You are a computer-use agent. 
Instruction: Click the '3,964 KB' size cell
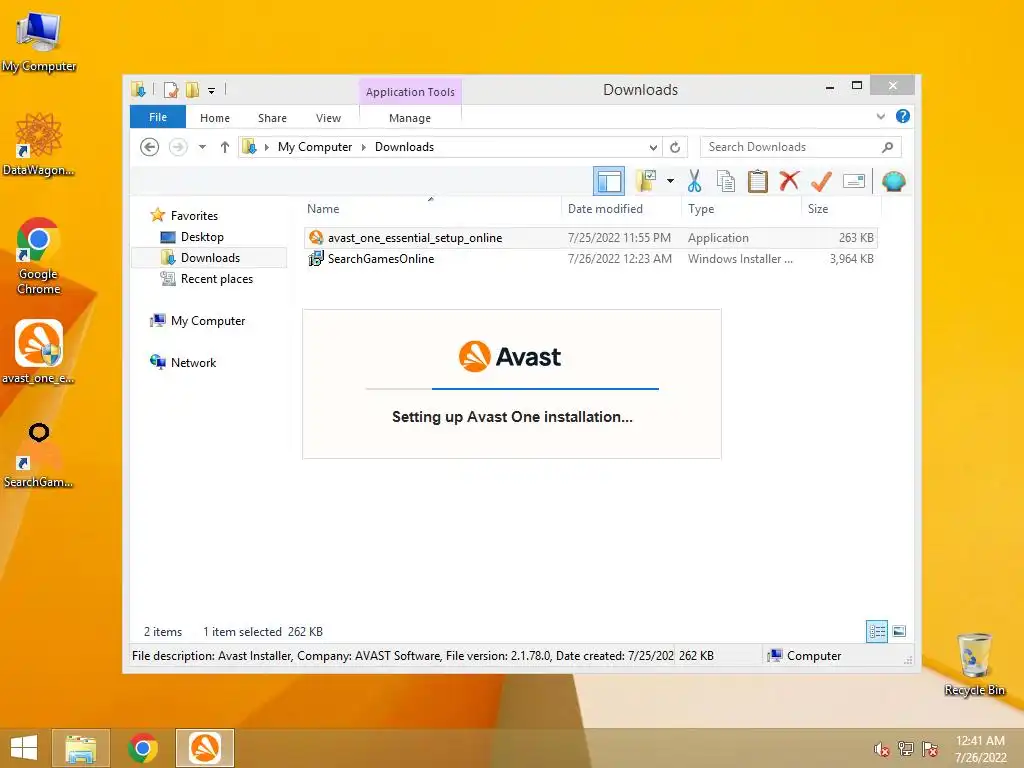(x=852, y=259)
